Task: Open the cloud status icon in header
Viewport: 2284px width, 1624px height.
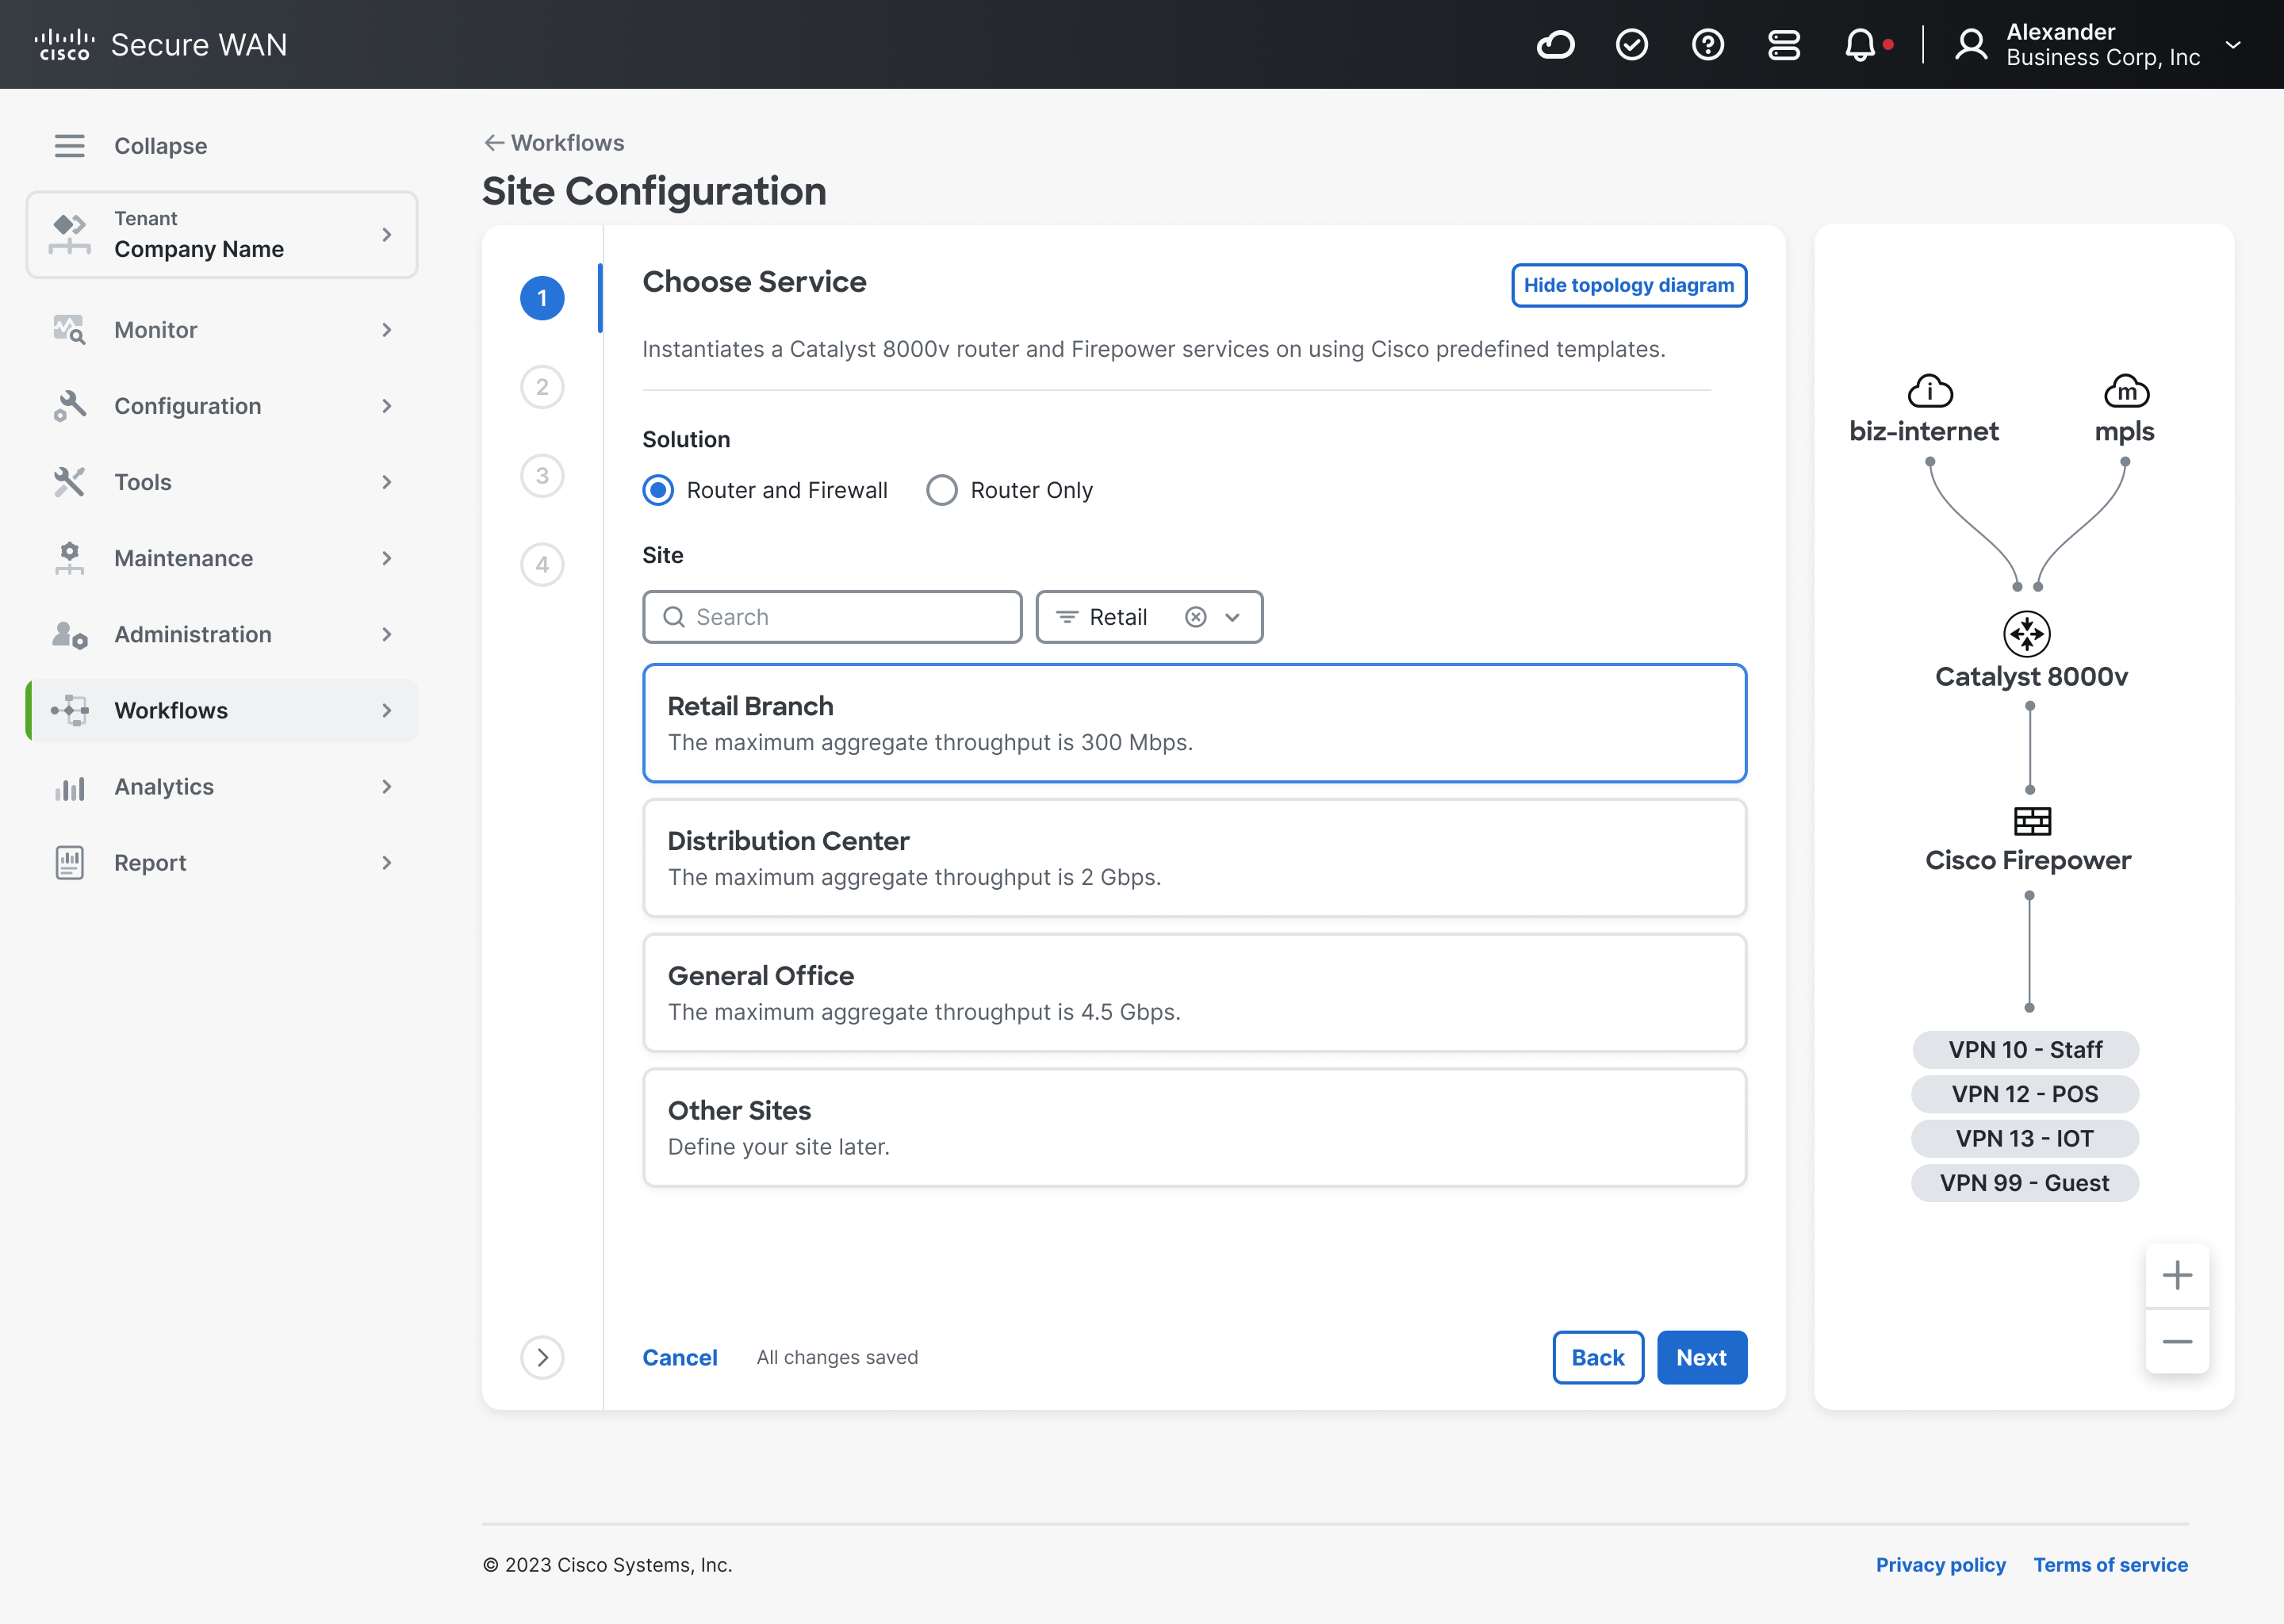Action: [x=1555, y=45]
